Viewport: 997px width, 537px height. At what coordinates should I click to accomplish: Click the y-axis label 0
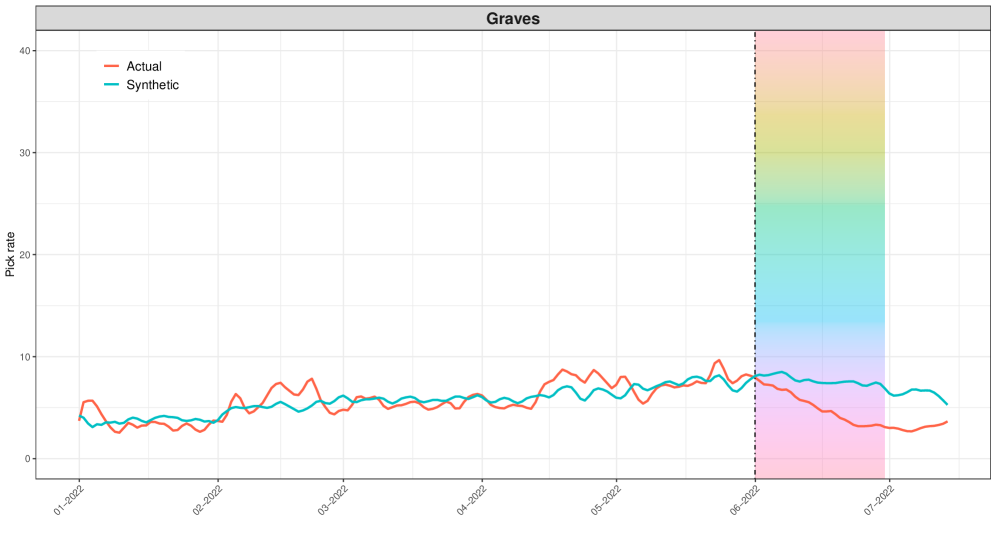tap(28, 459)
